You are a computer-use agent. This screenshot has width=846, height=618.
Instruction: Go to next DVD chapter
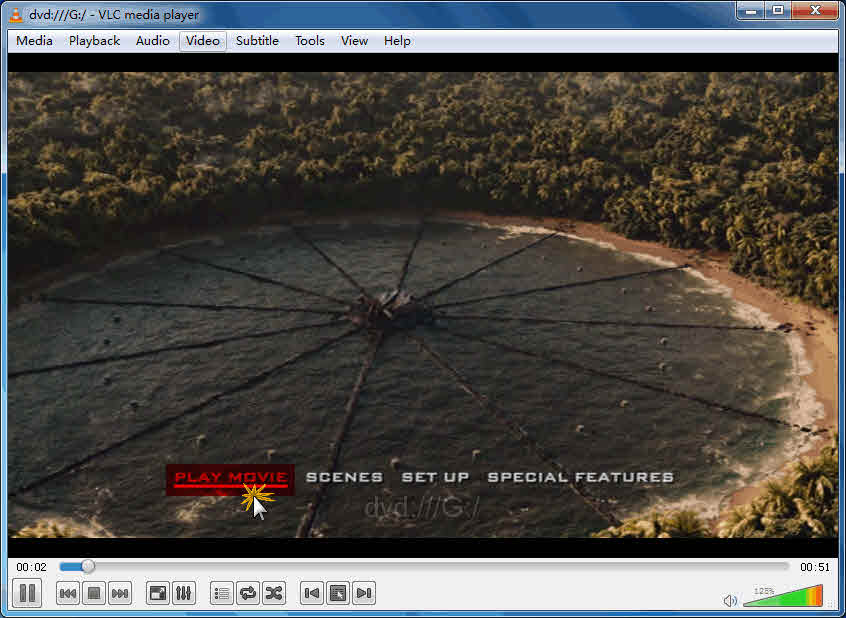(x=364, y=594)
